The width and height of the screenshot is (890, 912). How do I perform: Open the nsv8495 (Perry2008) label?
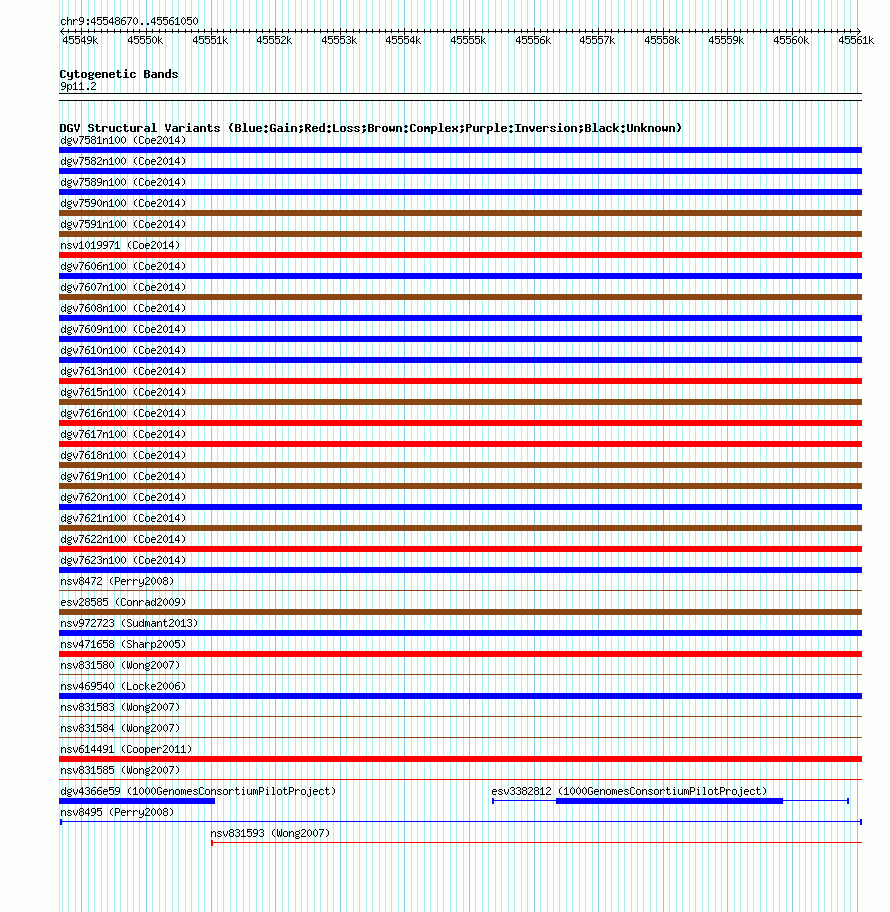(x=117, y=812)
